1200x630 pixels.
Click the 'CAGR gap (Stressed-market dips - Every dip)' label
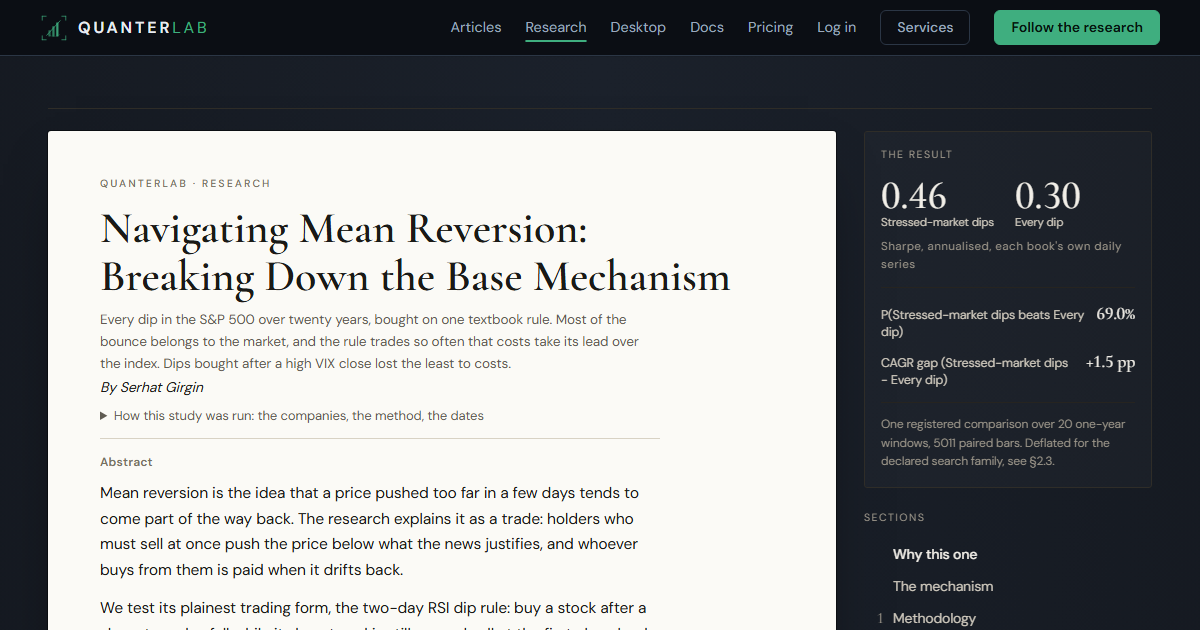click(974, 371)
